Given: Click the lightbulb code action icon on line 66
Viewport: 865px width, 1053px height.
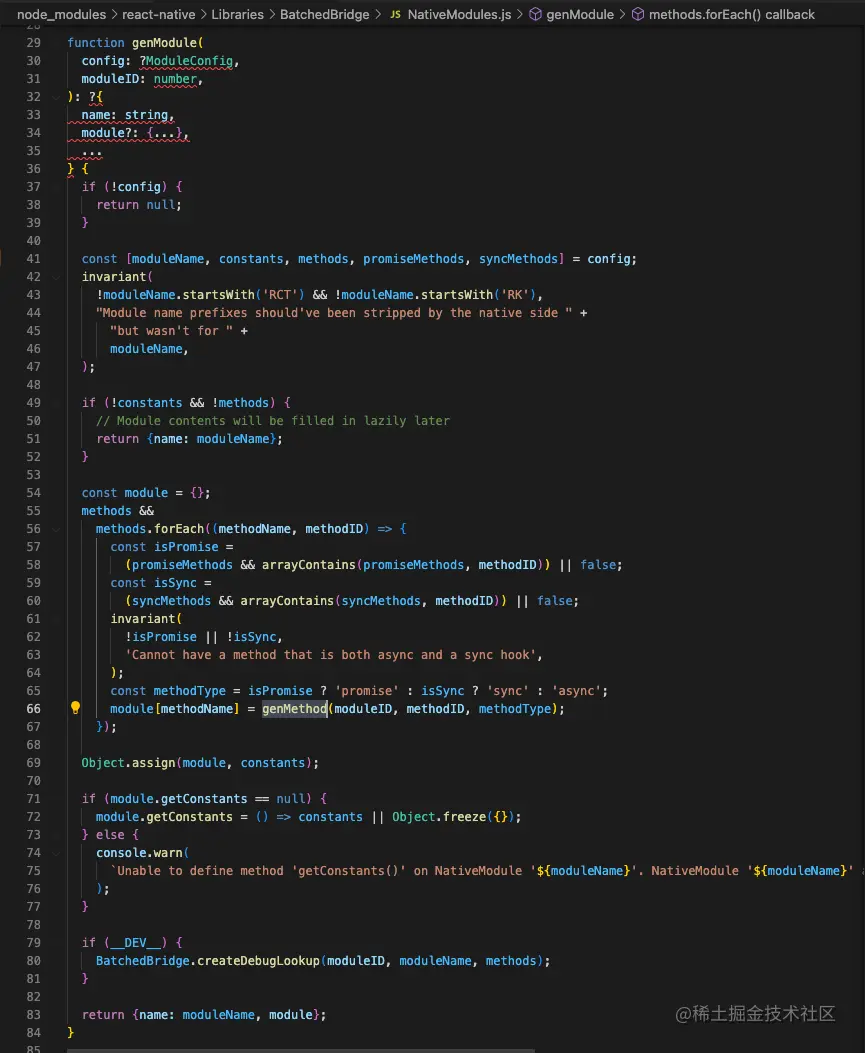Looking at the screenshot, I should tap(75, 707).
